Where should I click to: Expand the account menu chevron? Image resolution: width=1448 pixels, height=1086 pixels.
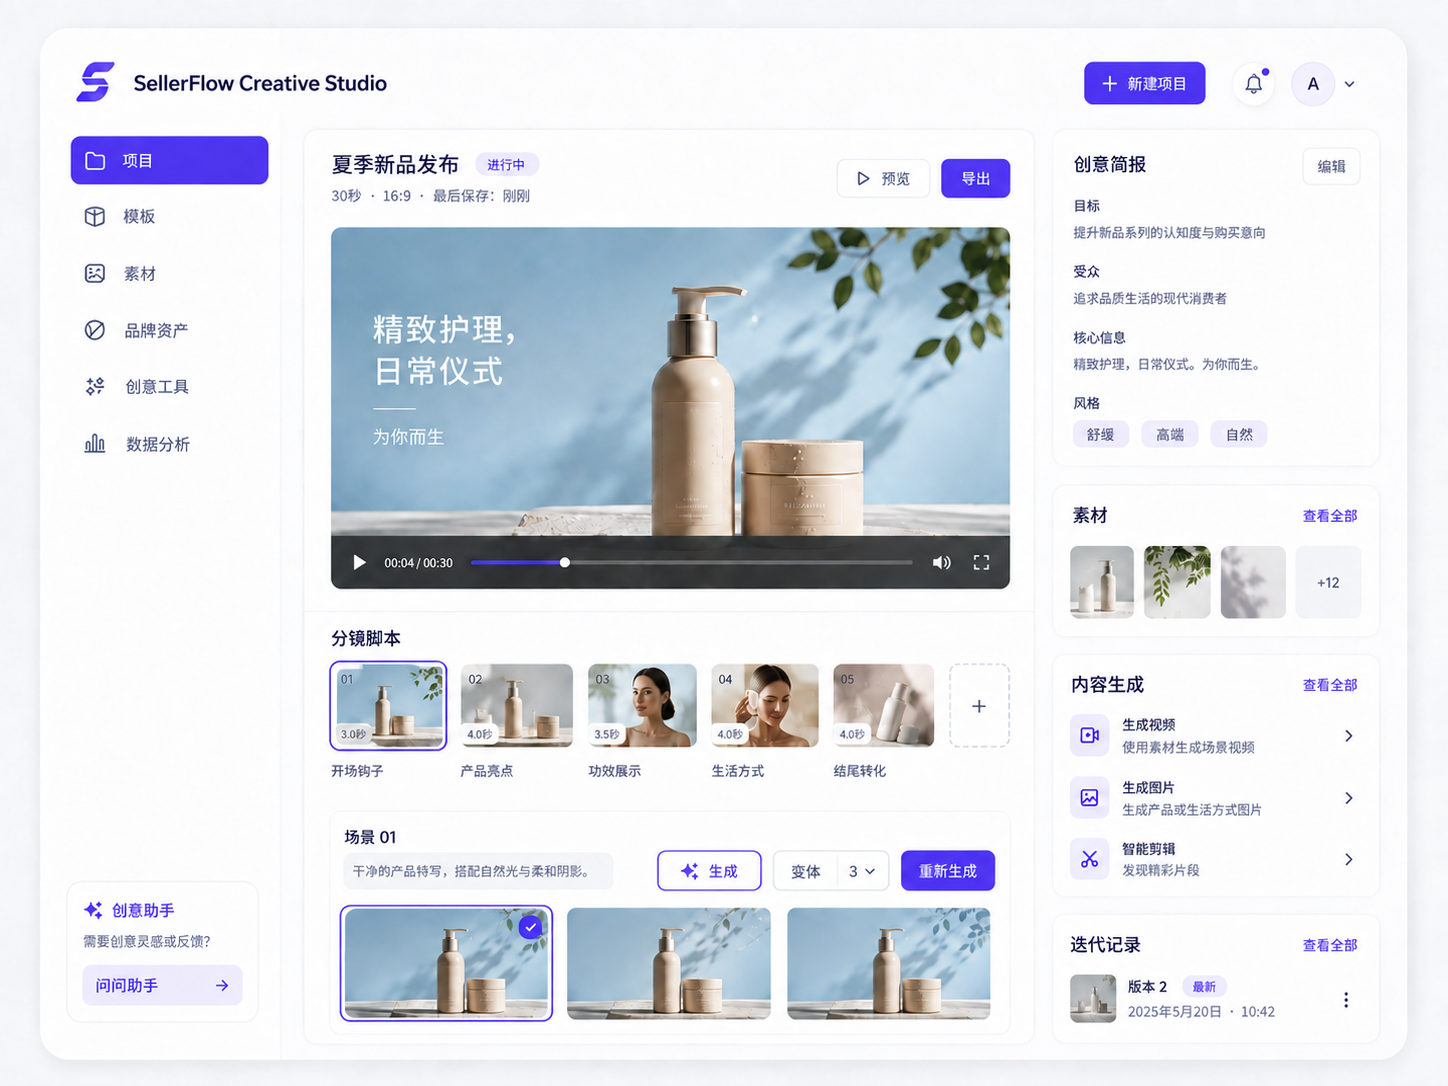[x=1350, y=84]
